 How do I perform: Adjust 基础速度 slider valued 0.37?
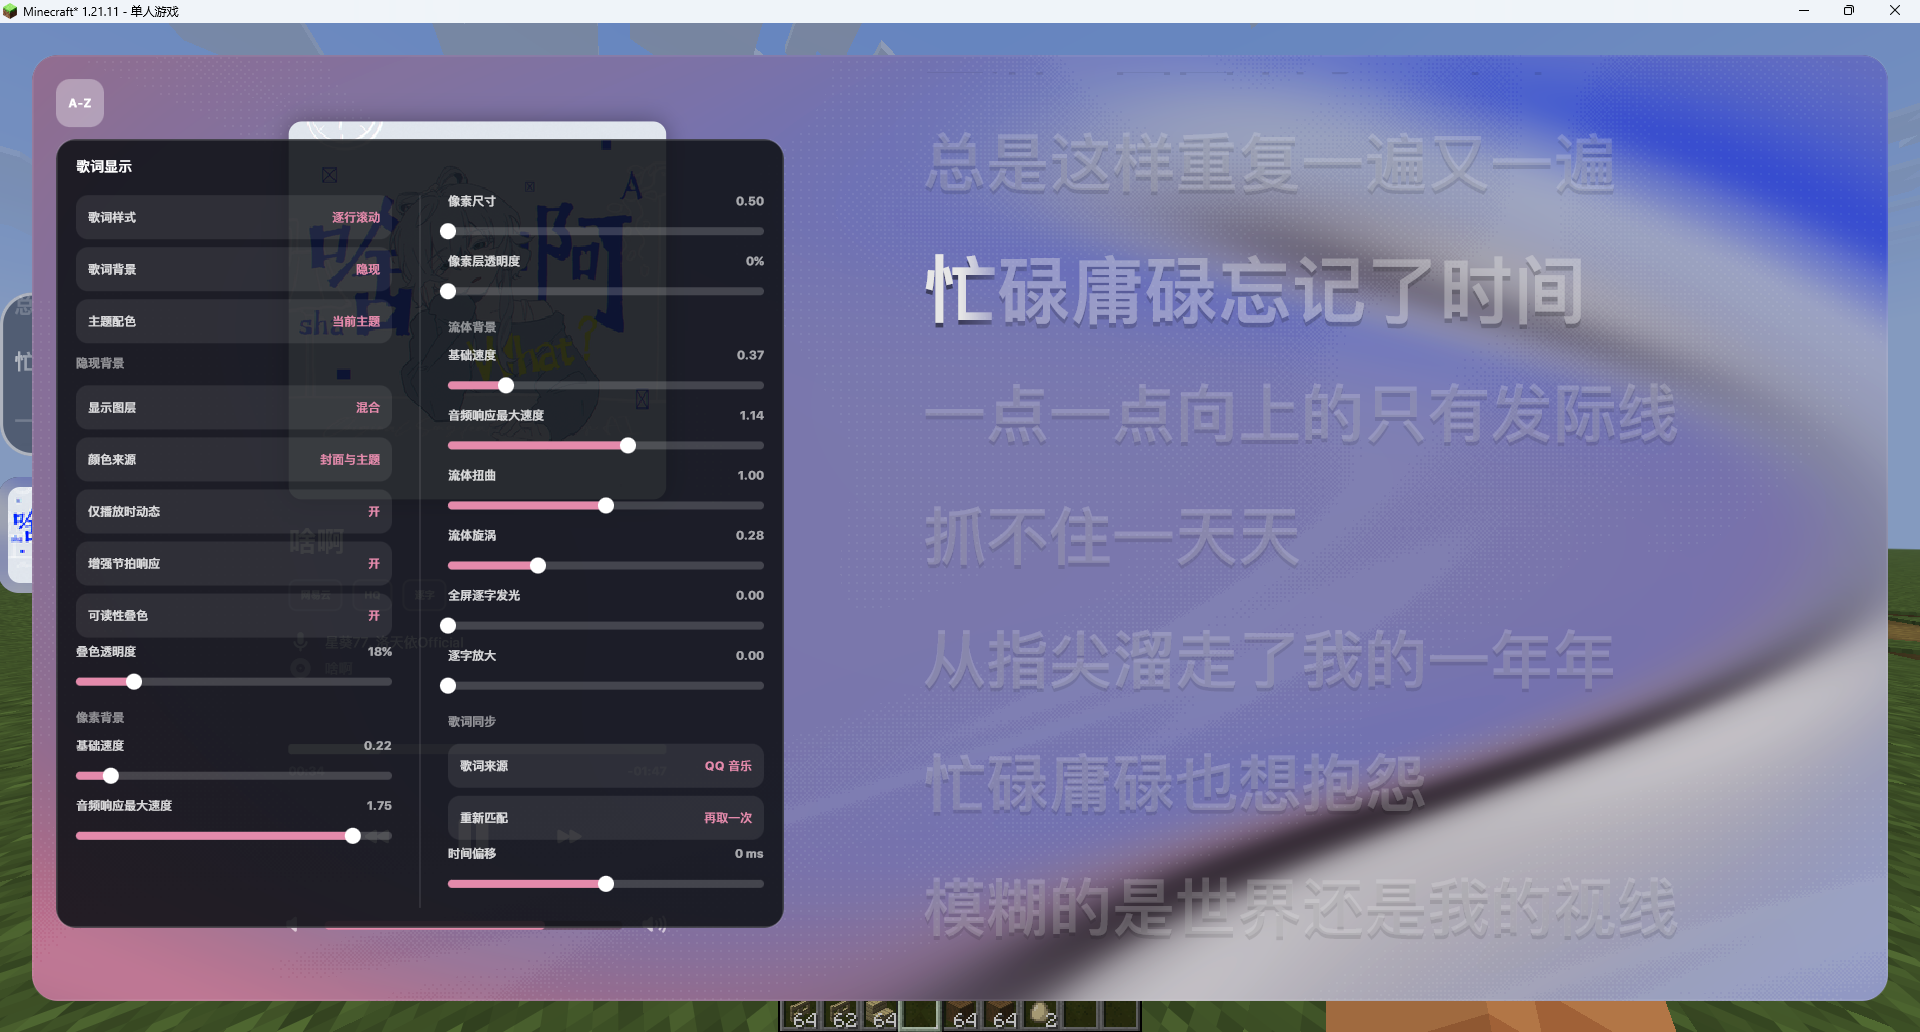[x=606, y=385]
